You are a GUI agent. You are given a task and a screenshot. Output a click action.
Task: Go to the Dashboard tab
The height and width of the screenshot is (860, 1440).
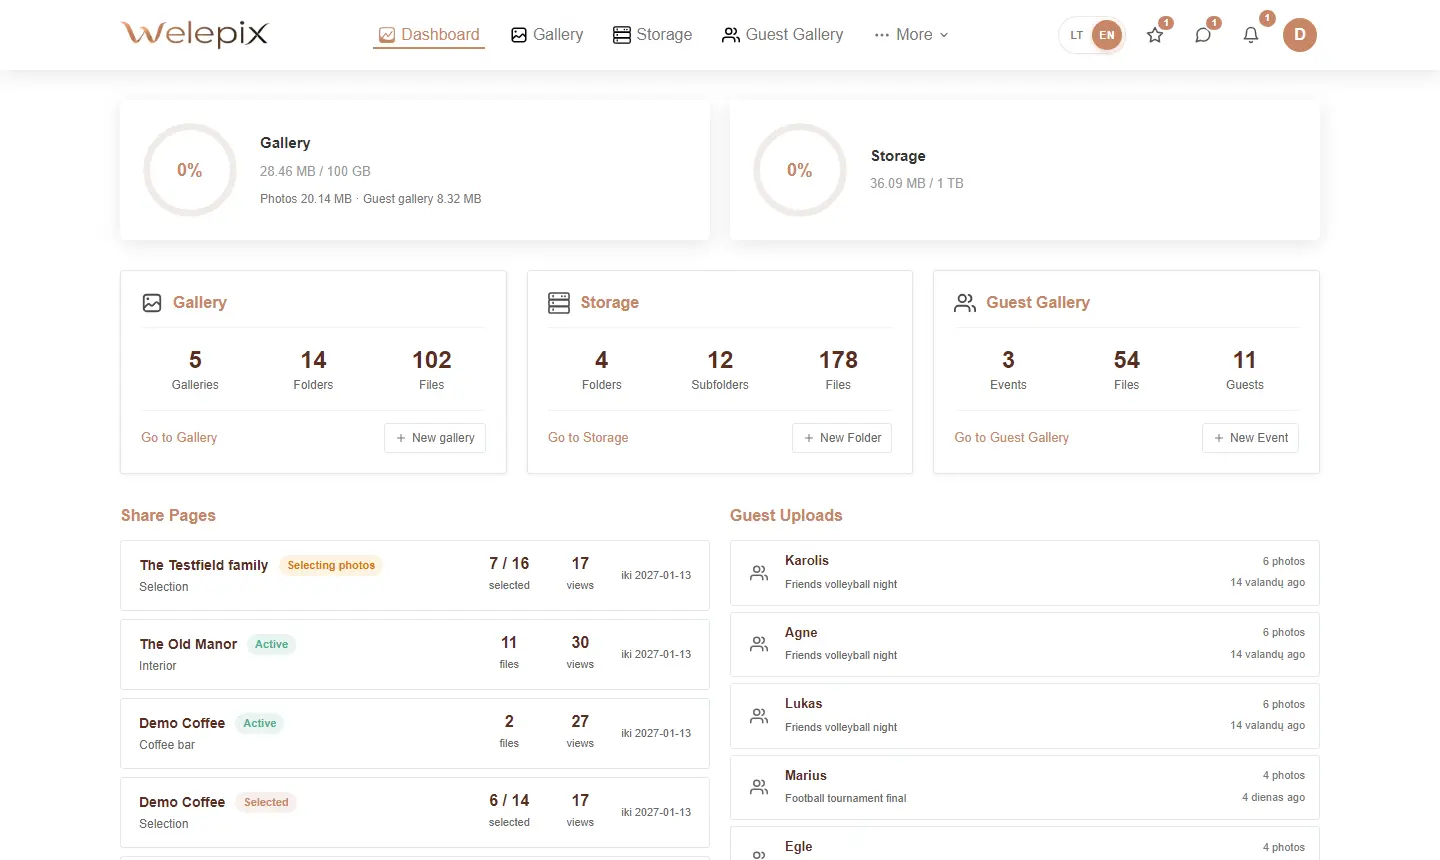(429, 35)
